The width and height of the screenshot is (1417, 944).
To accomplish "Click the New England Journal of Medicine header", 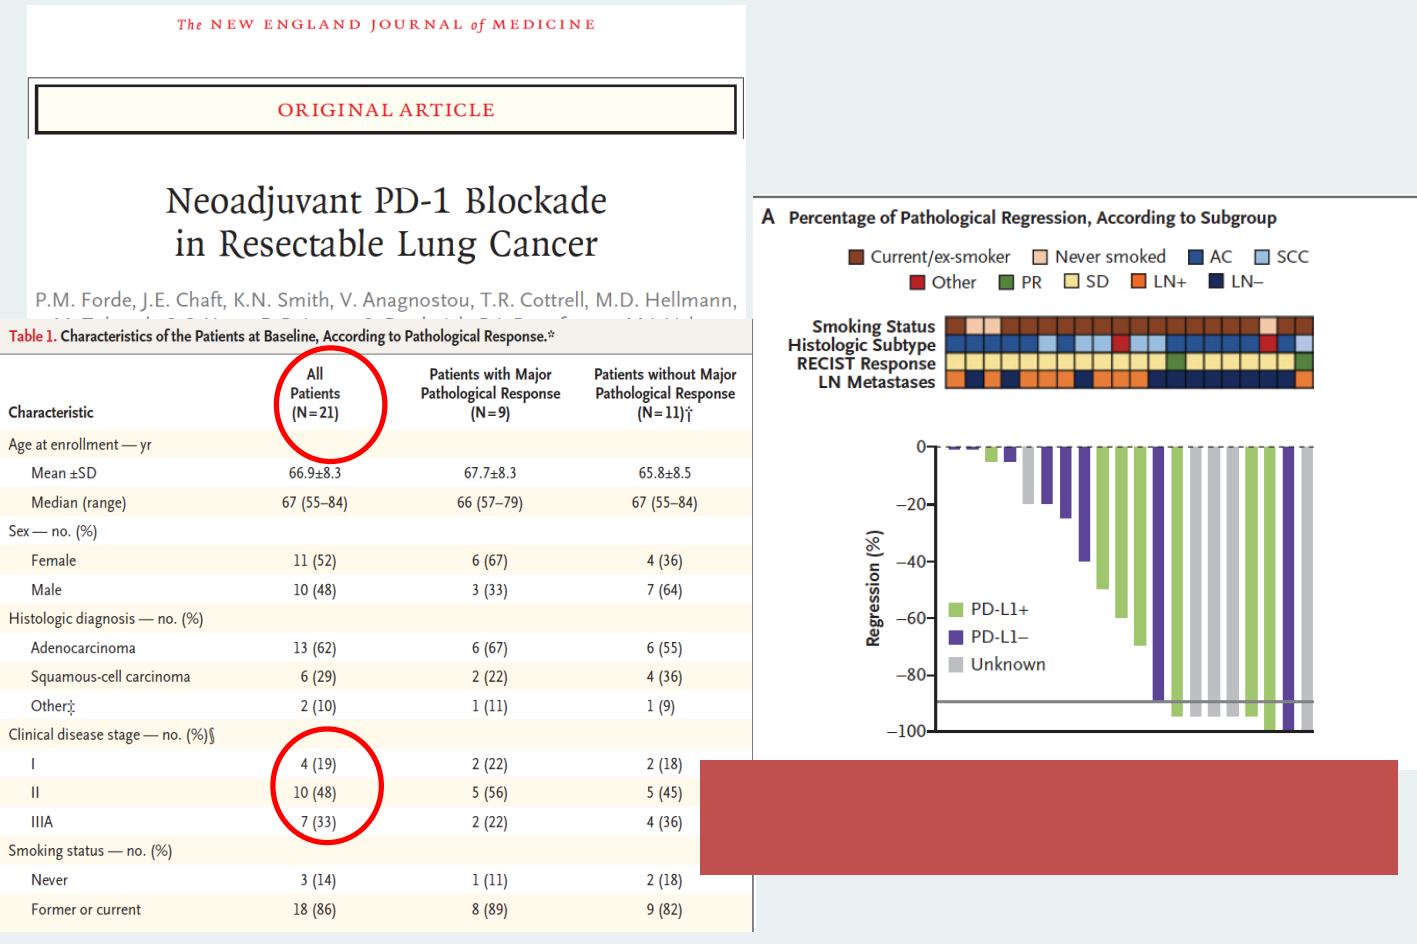I will click(x=386, y=24).
